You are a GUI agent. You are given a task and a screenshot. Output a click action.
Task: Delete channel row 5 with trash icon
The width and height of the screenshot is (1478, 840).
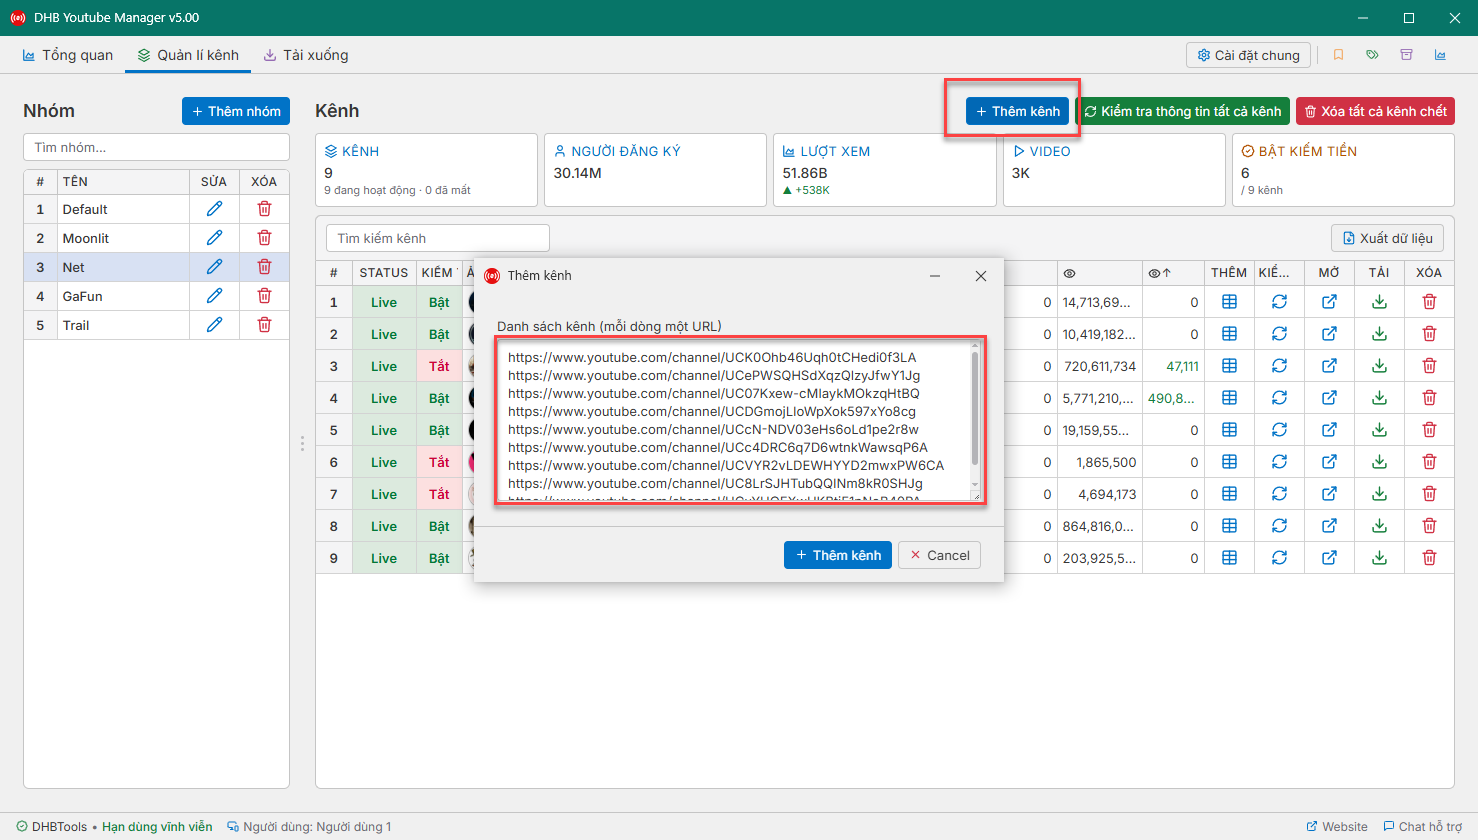1429,430
